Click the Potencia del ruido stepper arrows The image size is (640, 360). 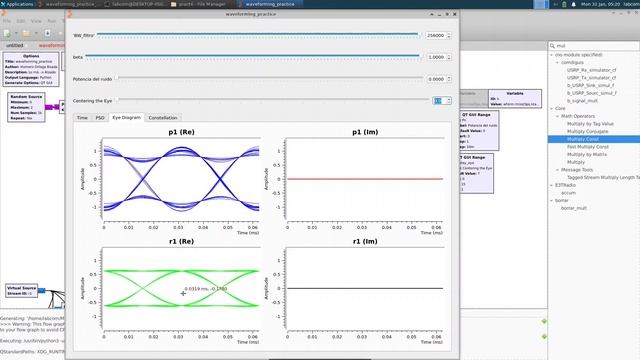point(449,79)
